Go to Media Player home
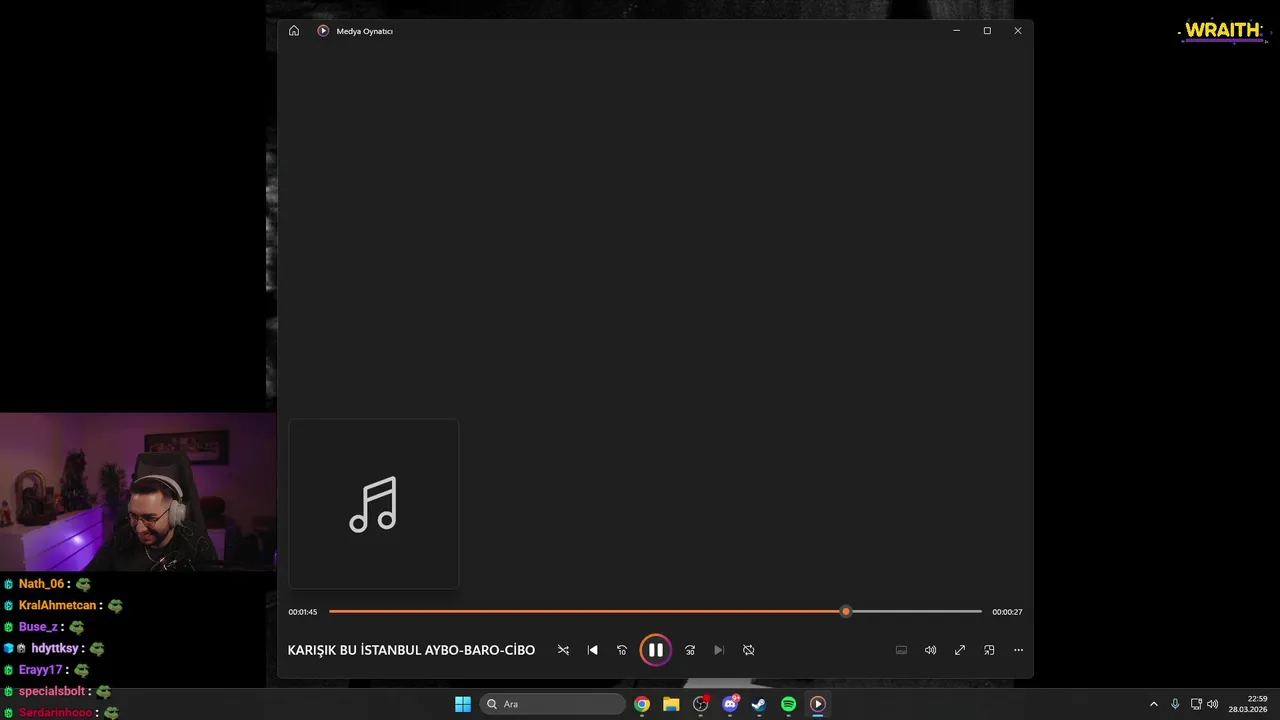Viewport: 1280px width, 720px height. pyautogui.click(x=294, y=31)
